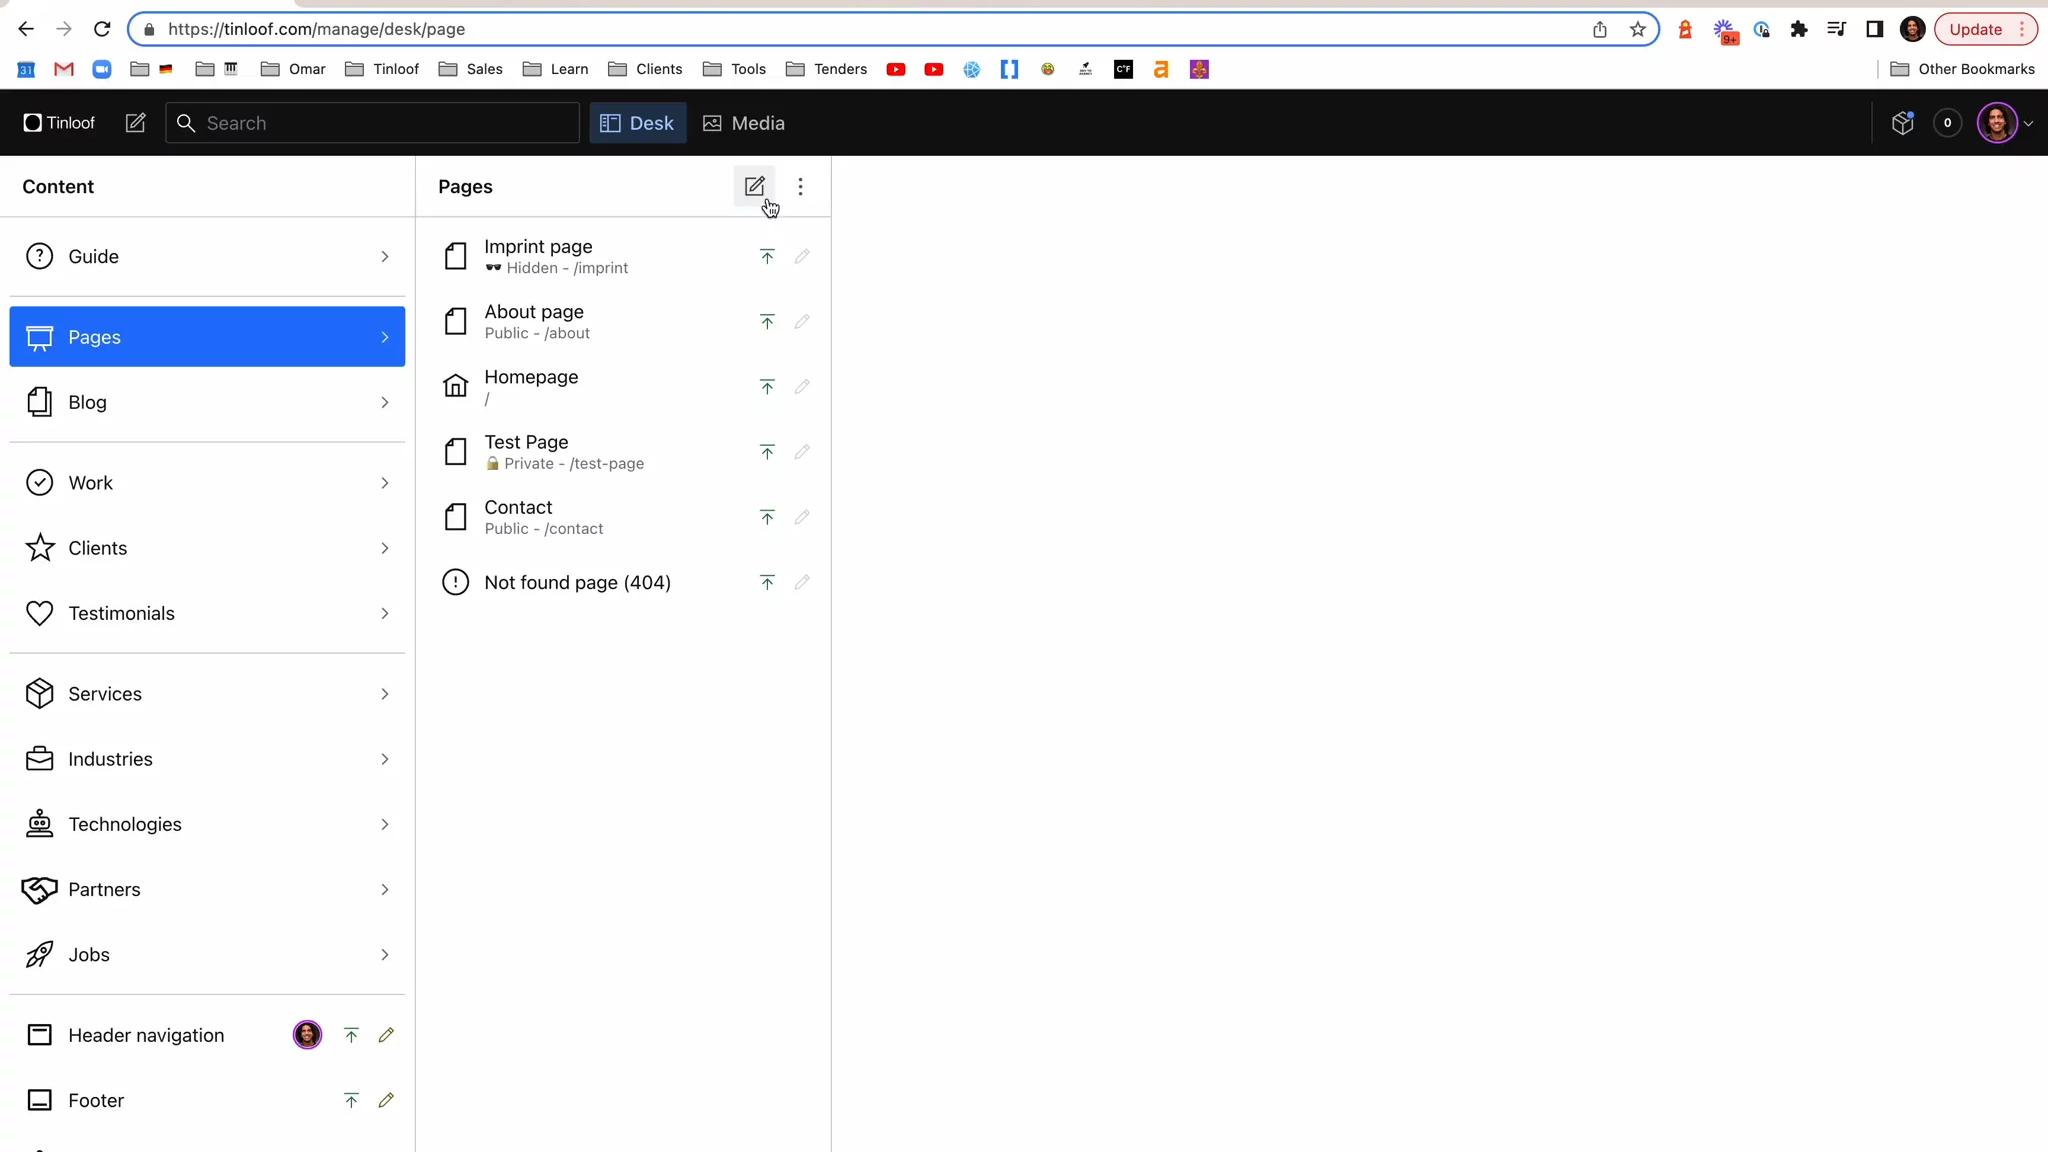Expand the Services section chevron

click(385, 694)
